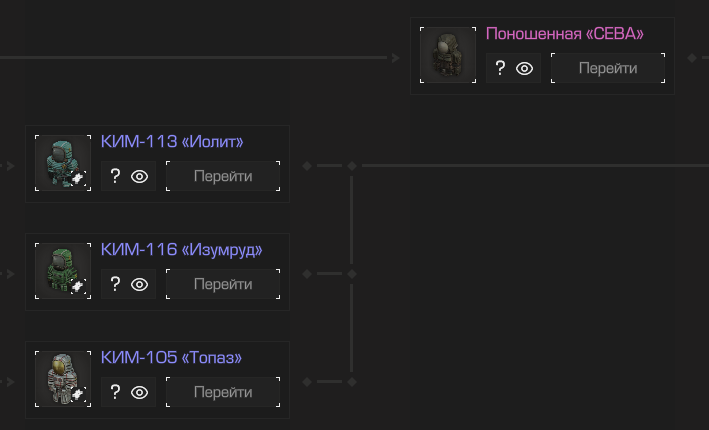709x430 pixels.
Task: Click the КИМ-113 «Иолит» title link
Action: point(172,142)
